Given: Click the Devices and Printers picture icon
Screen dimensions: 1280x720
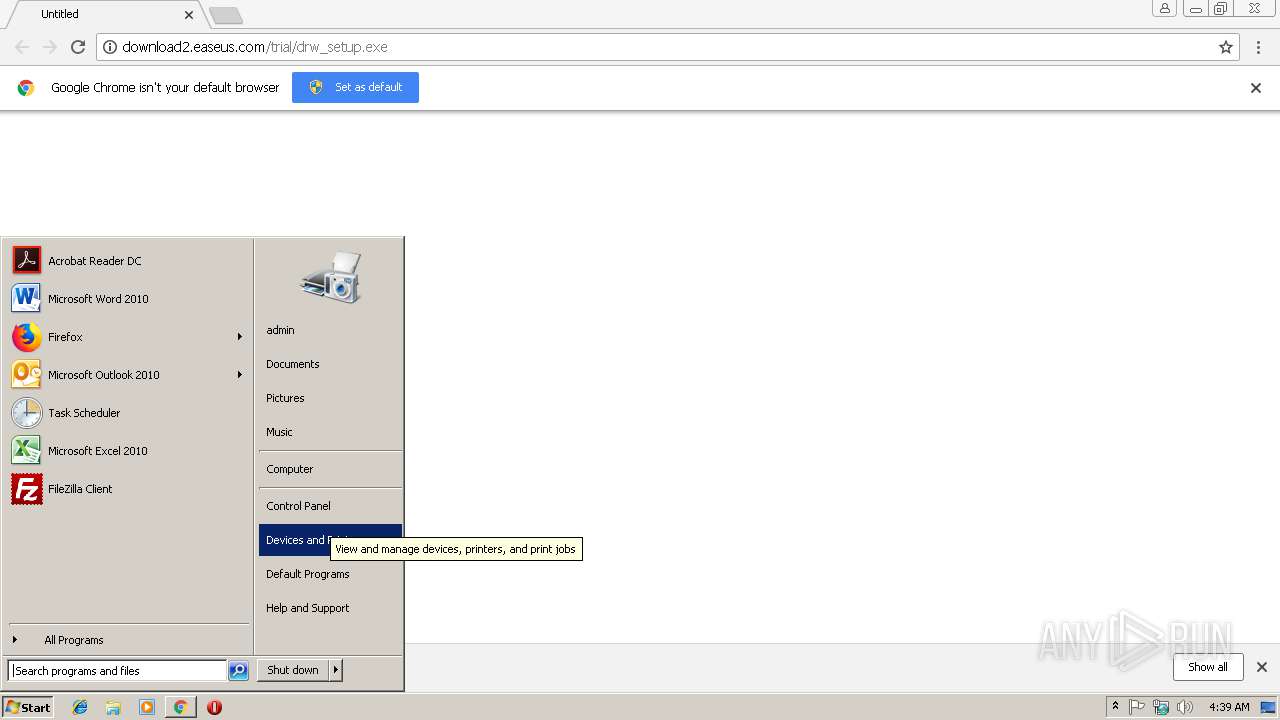Looking at the screenshot, I should [330, 277].
